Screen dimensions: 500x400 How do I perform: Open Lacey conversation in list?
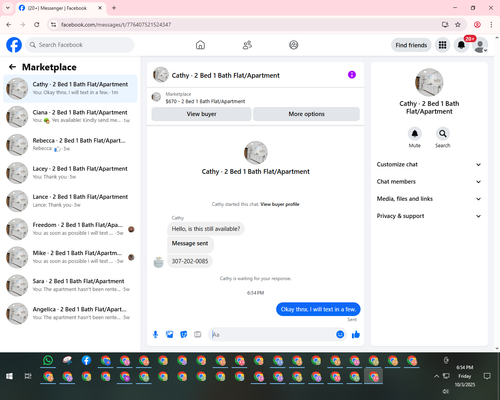tap(70, 173)
